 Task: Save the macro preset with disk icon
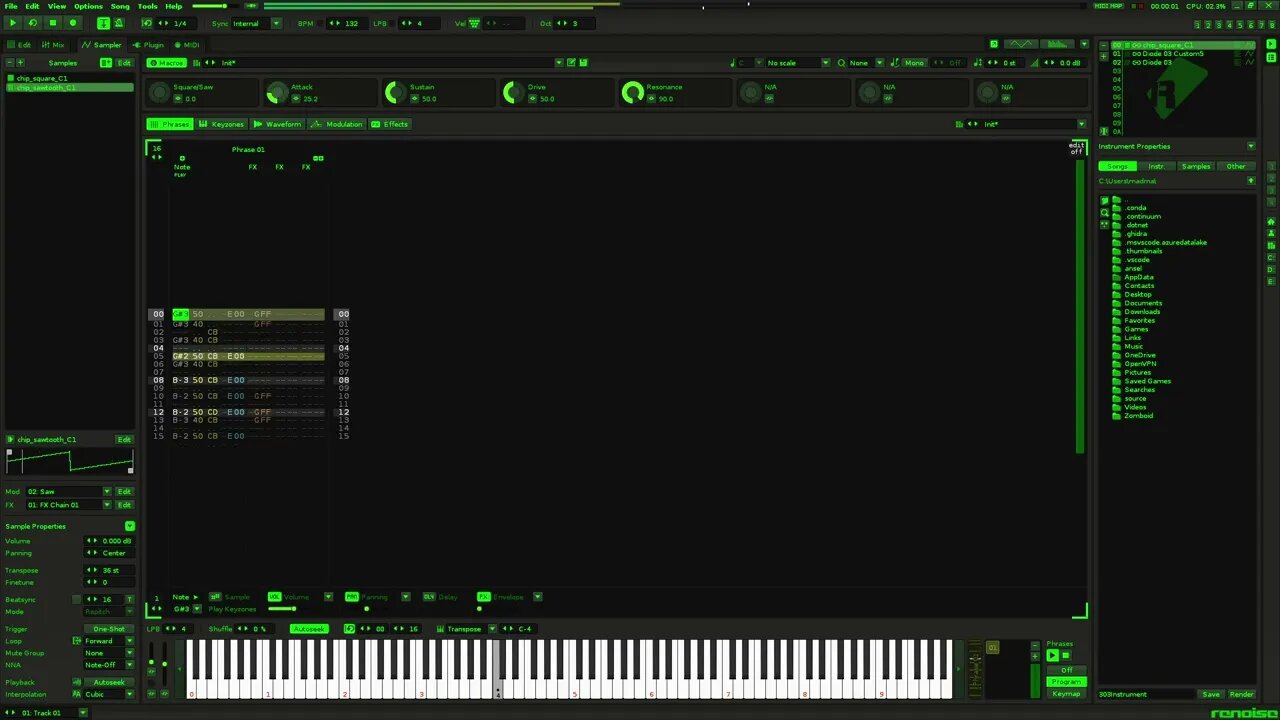(582, 62)
